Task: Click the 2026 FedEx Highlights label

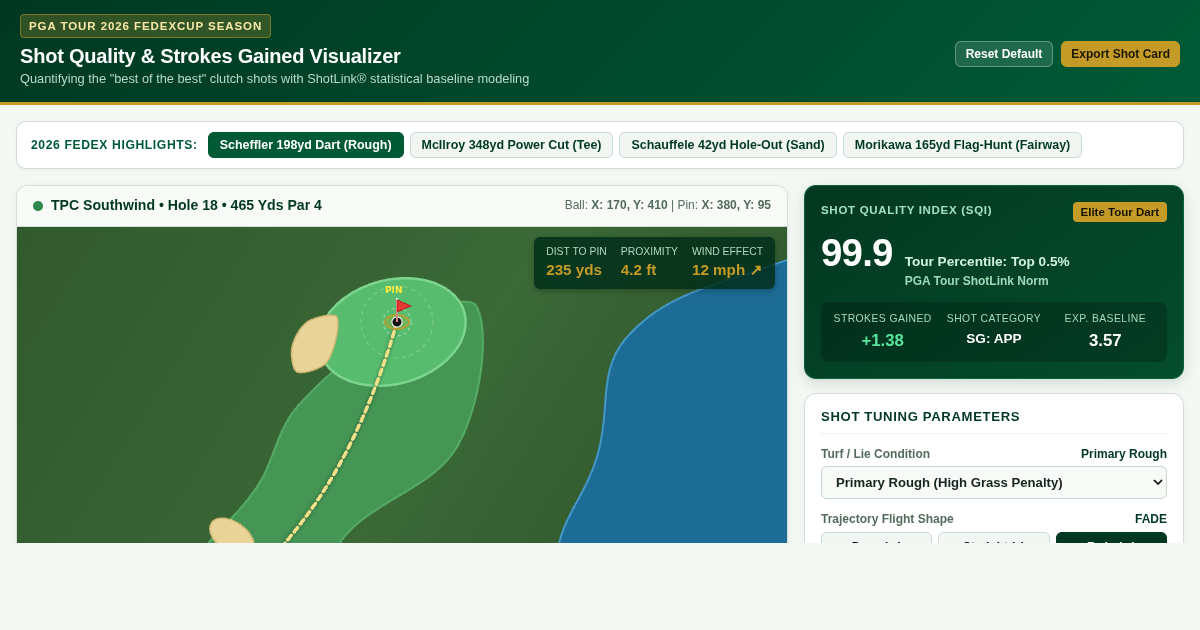Action: click(x=114, y=145)
